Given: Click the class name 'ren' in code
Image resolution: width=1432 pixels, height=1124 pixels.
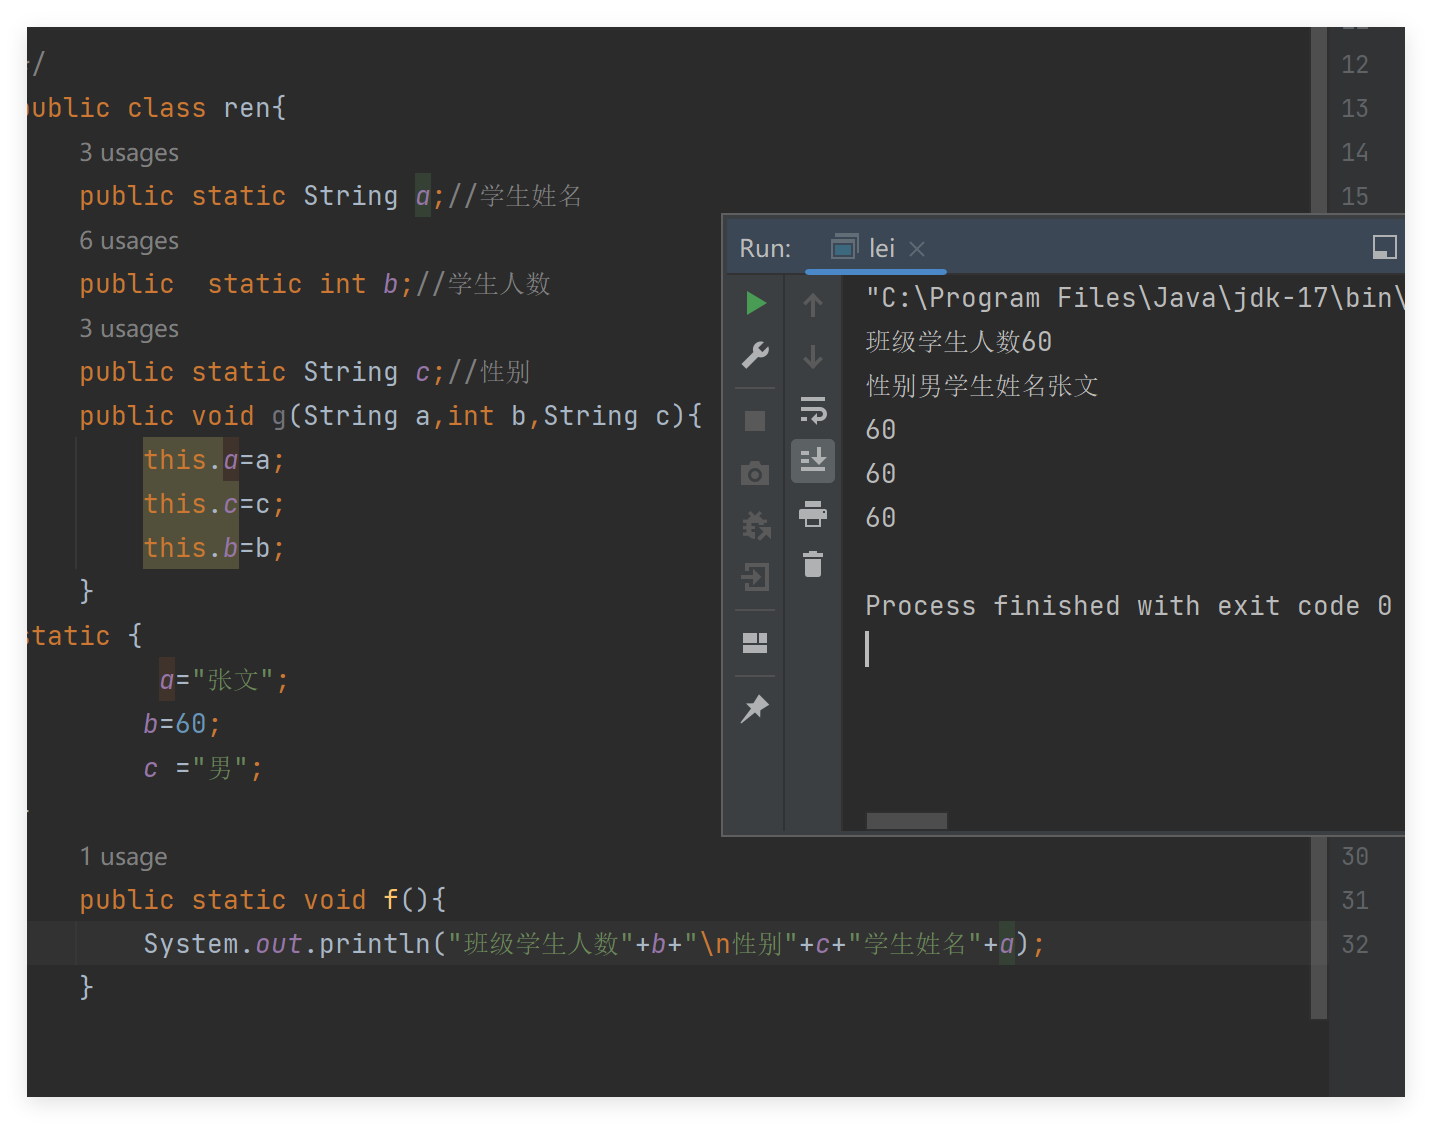Looking at the screenshot, I should pos(247,108).
